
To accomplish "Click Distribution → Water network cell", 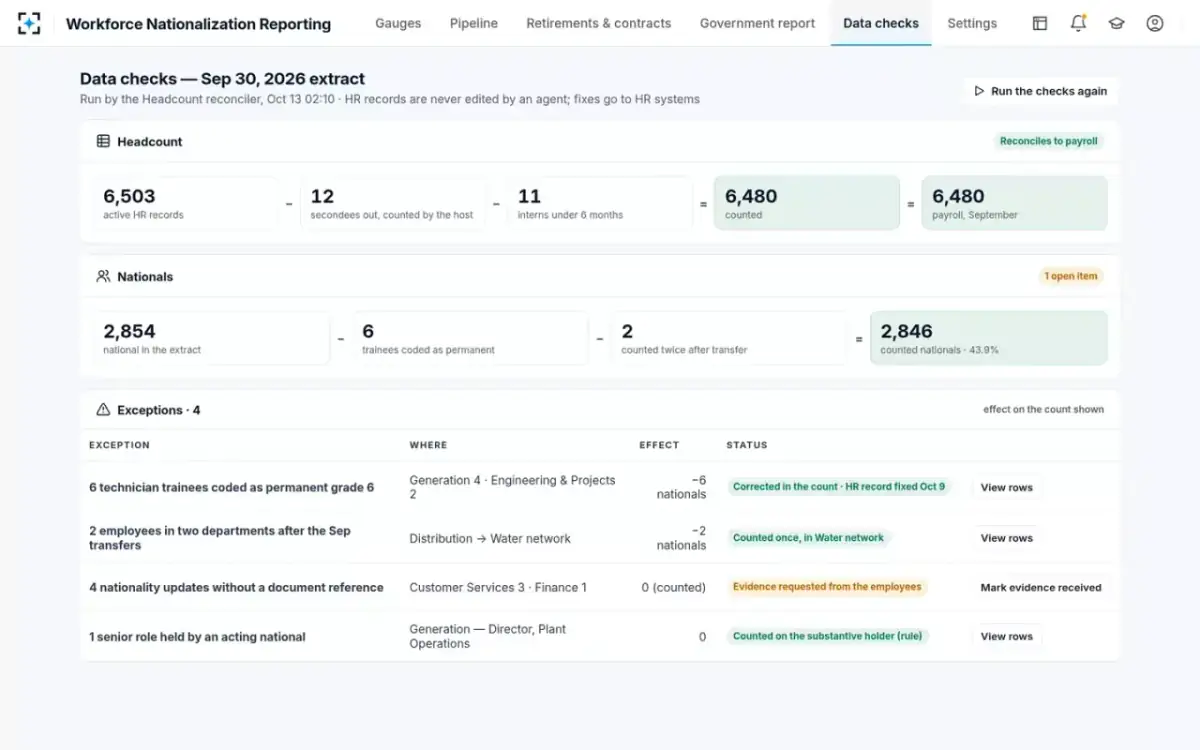I will click(x=490, y=538).
